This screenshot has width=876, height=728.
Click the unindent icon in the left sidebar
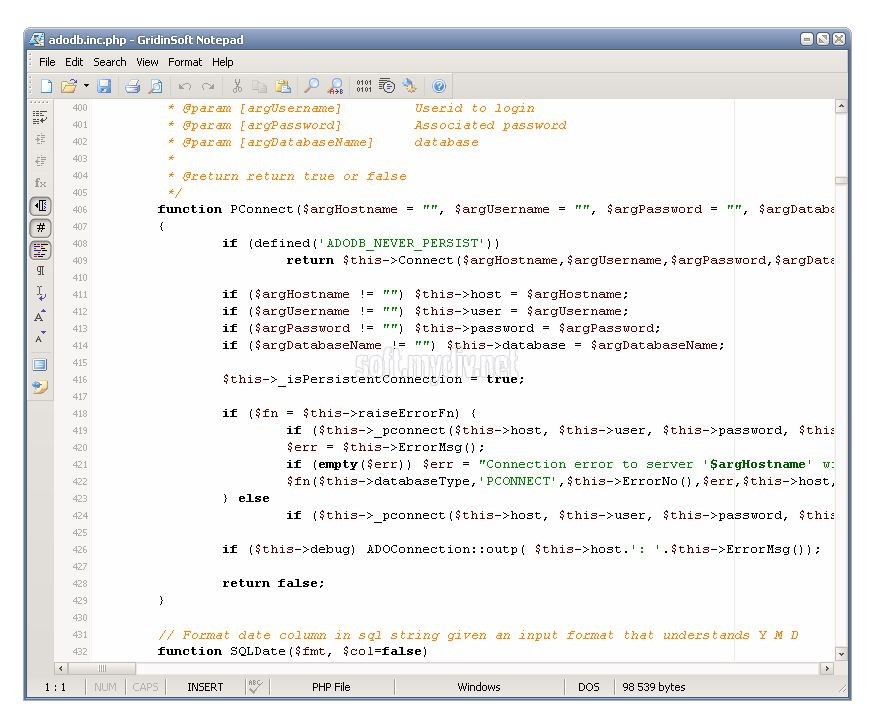tap(40, 161)
